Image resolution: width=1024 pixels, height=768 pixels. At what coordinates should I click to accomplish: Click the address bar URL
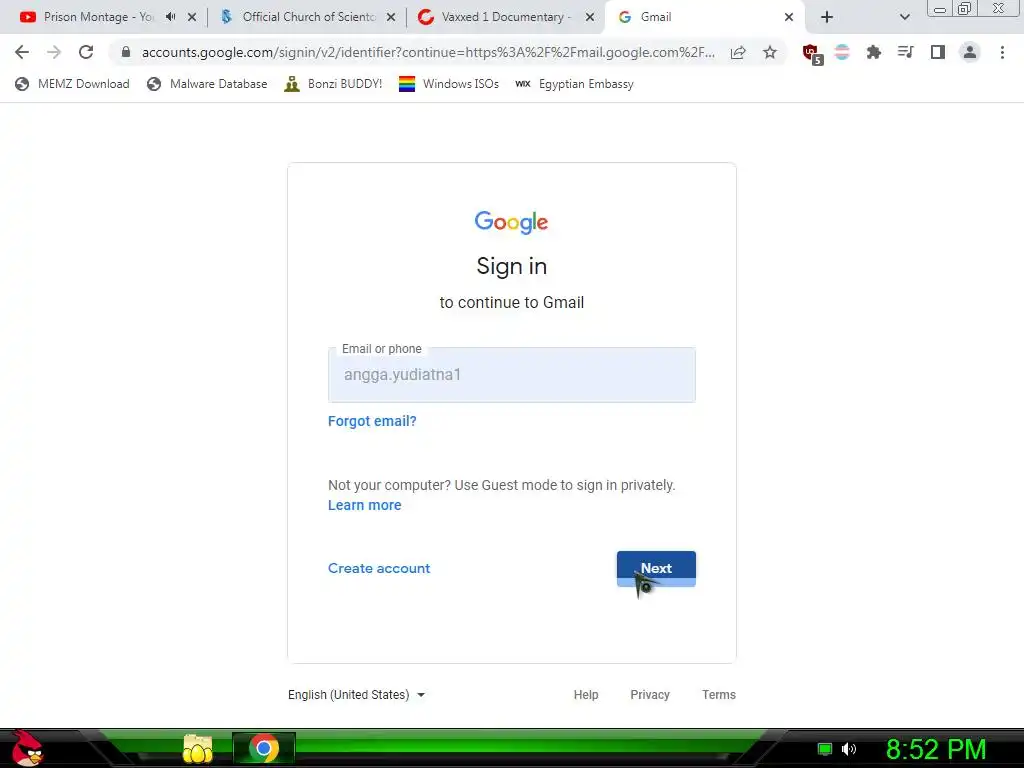coord(428,52)
